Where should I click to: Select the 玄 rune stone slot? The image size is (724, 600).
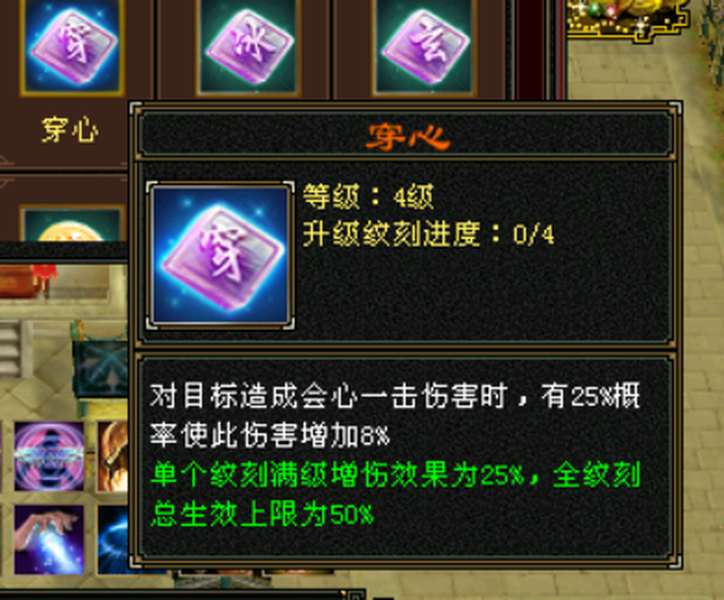[x=424, y=46]
